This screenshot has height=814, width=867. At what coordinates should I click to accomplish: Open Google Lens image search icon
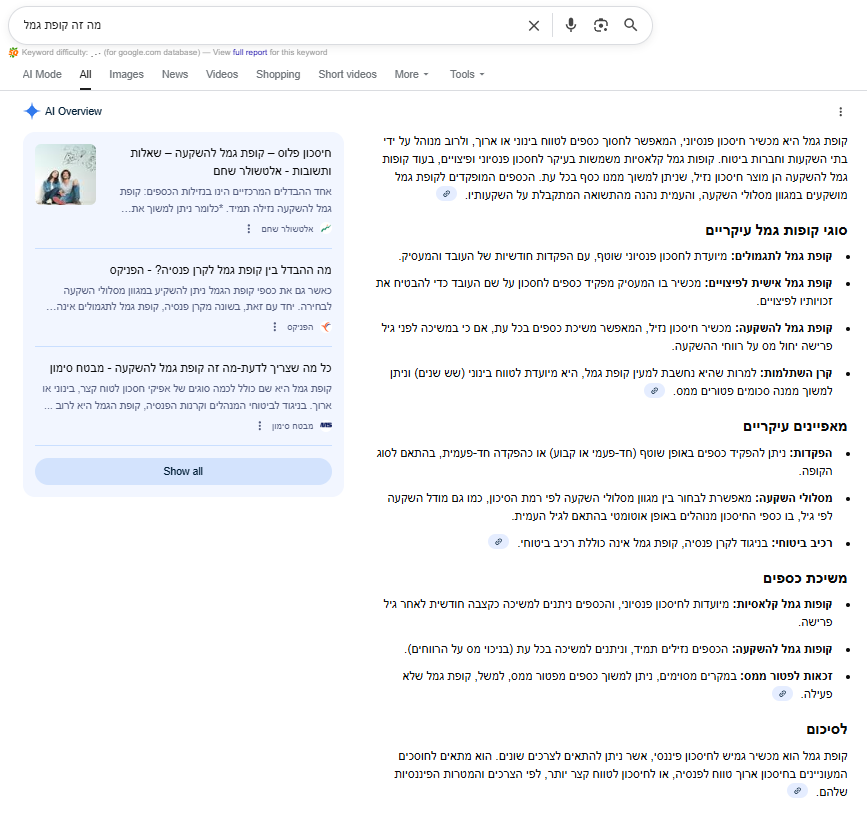[x=600, y=25]
